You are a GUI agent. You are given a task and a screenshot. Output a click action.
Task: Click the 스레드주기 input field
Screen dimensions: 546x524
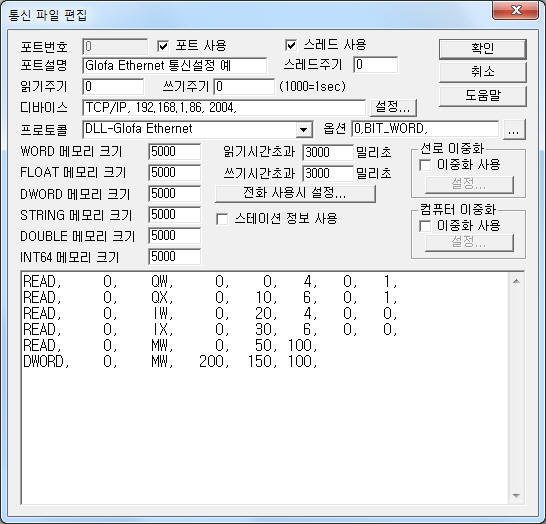click(x=376, y=65)
